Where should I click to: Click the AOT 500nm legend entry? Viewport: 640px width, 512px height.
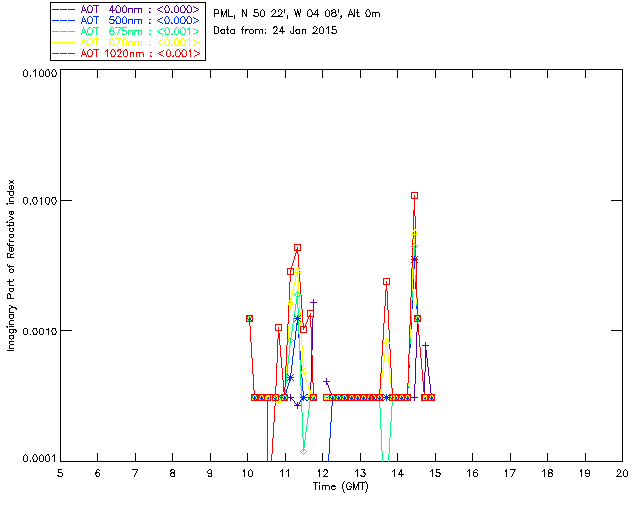click(x=127, y=20)
